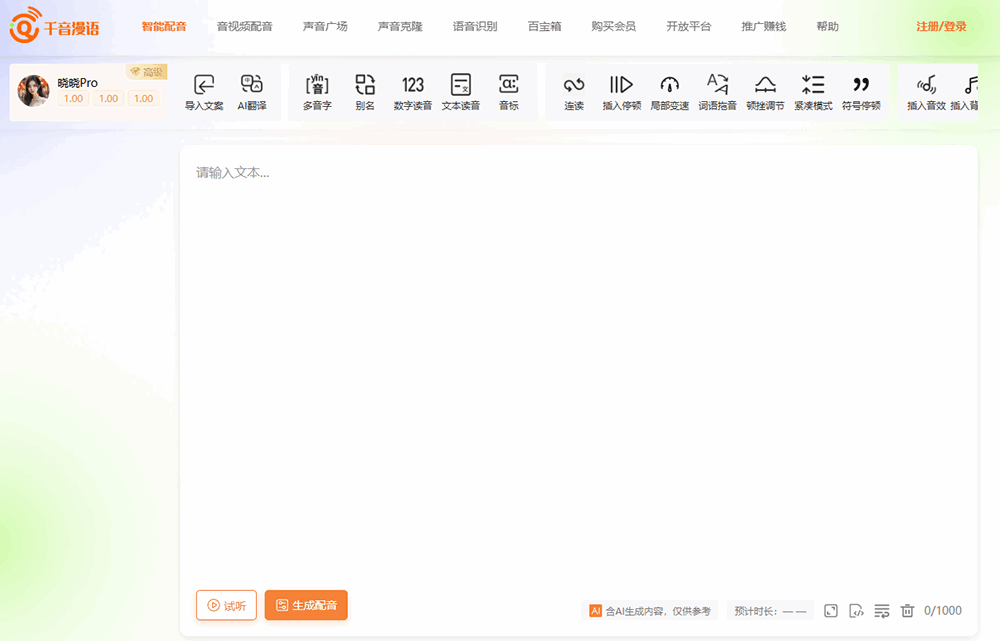Open the AI翻译 translation tool
This screenshot has height=641, width=1000.
[x=252, y=92]
